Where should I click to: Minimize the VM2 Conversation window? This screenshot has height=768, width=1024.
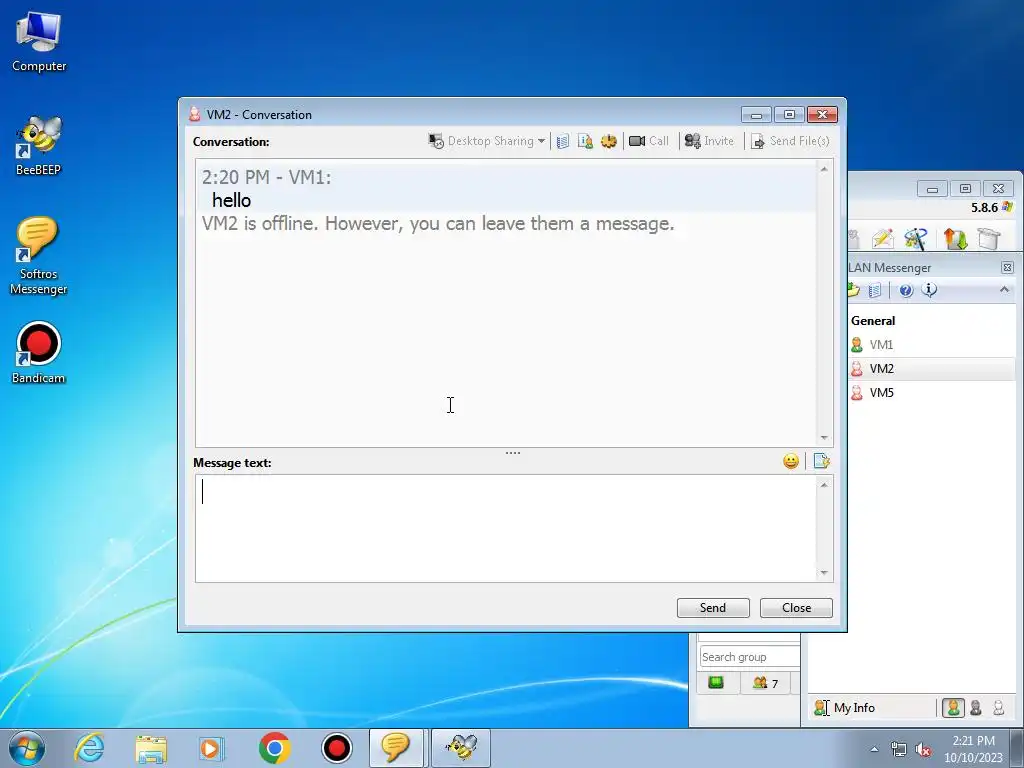coord(756,115)
